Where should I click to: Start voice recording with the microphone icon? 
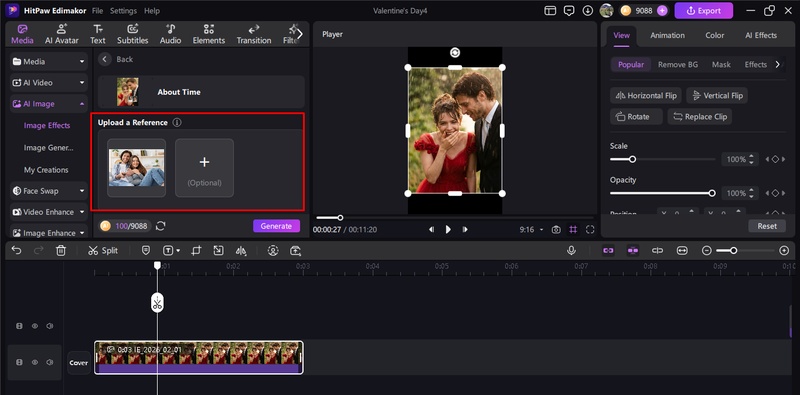pos(571,251)
